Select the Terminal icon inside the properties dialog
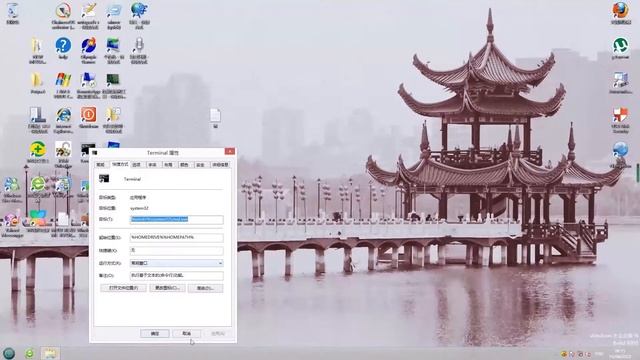The width and height of the screenshot is (640, 360). [x=104, y=179]
